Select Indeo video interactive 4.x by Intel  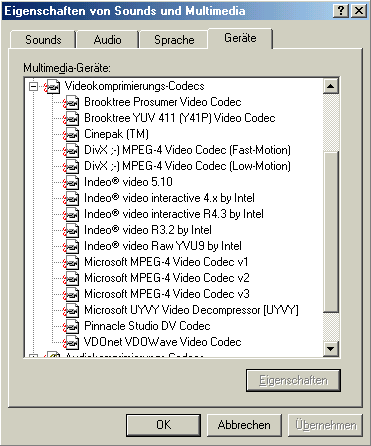click(169, 198)
